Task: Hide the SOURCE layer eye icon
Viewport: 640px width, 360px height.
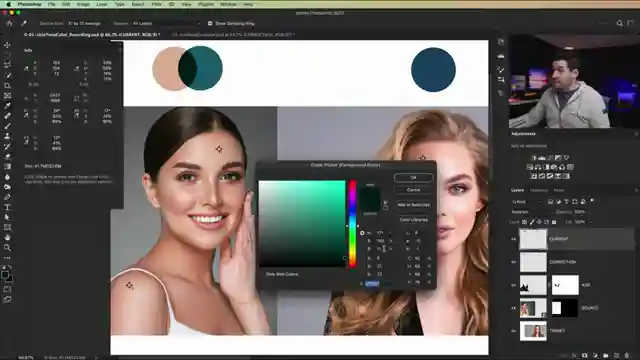Action: (x=513, y=308)
